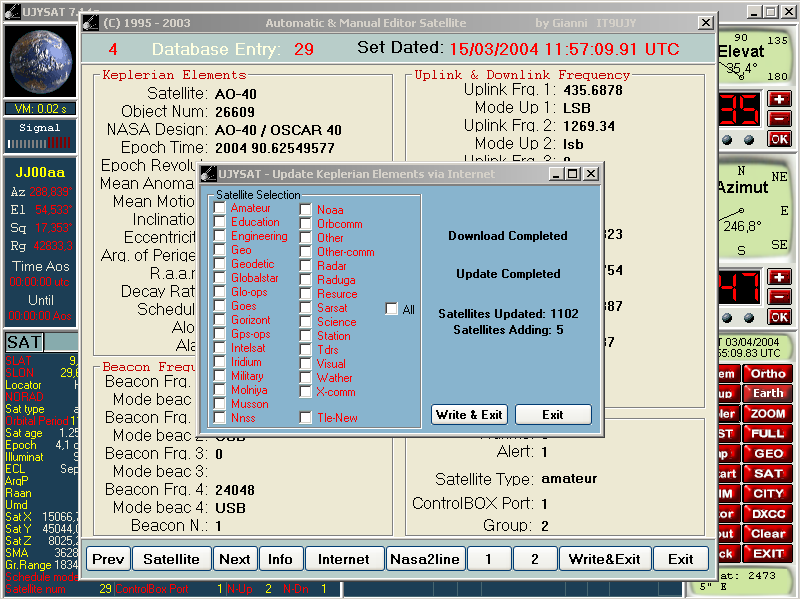The width and height of the screenshot is (800, 600).
Task: Click the Object Num value 26609
Action: 235,112
